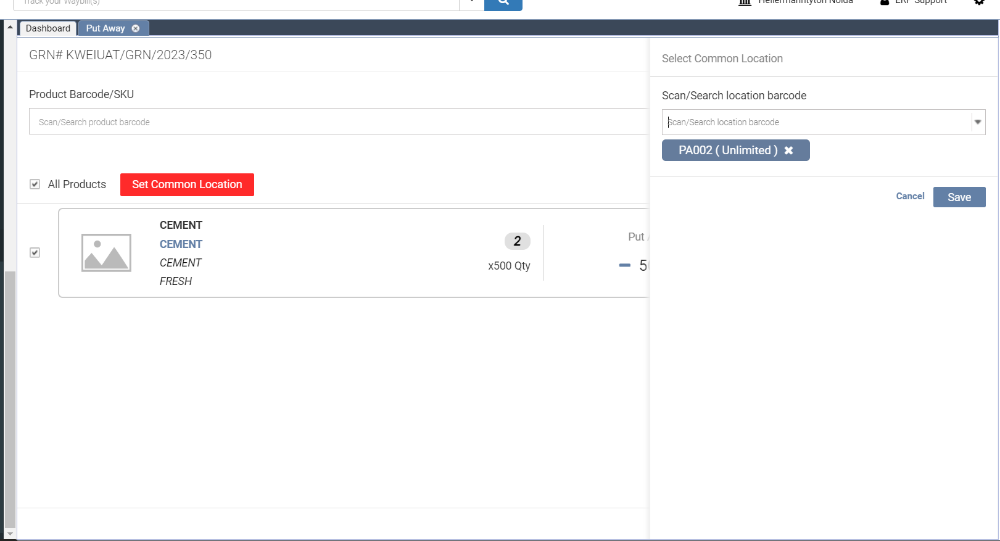1000x541 pixels.
Task: Click the Cancel link
Action: pos(910,197)
